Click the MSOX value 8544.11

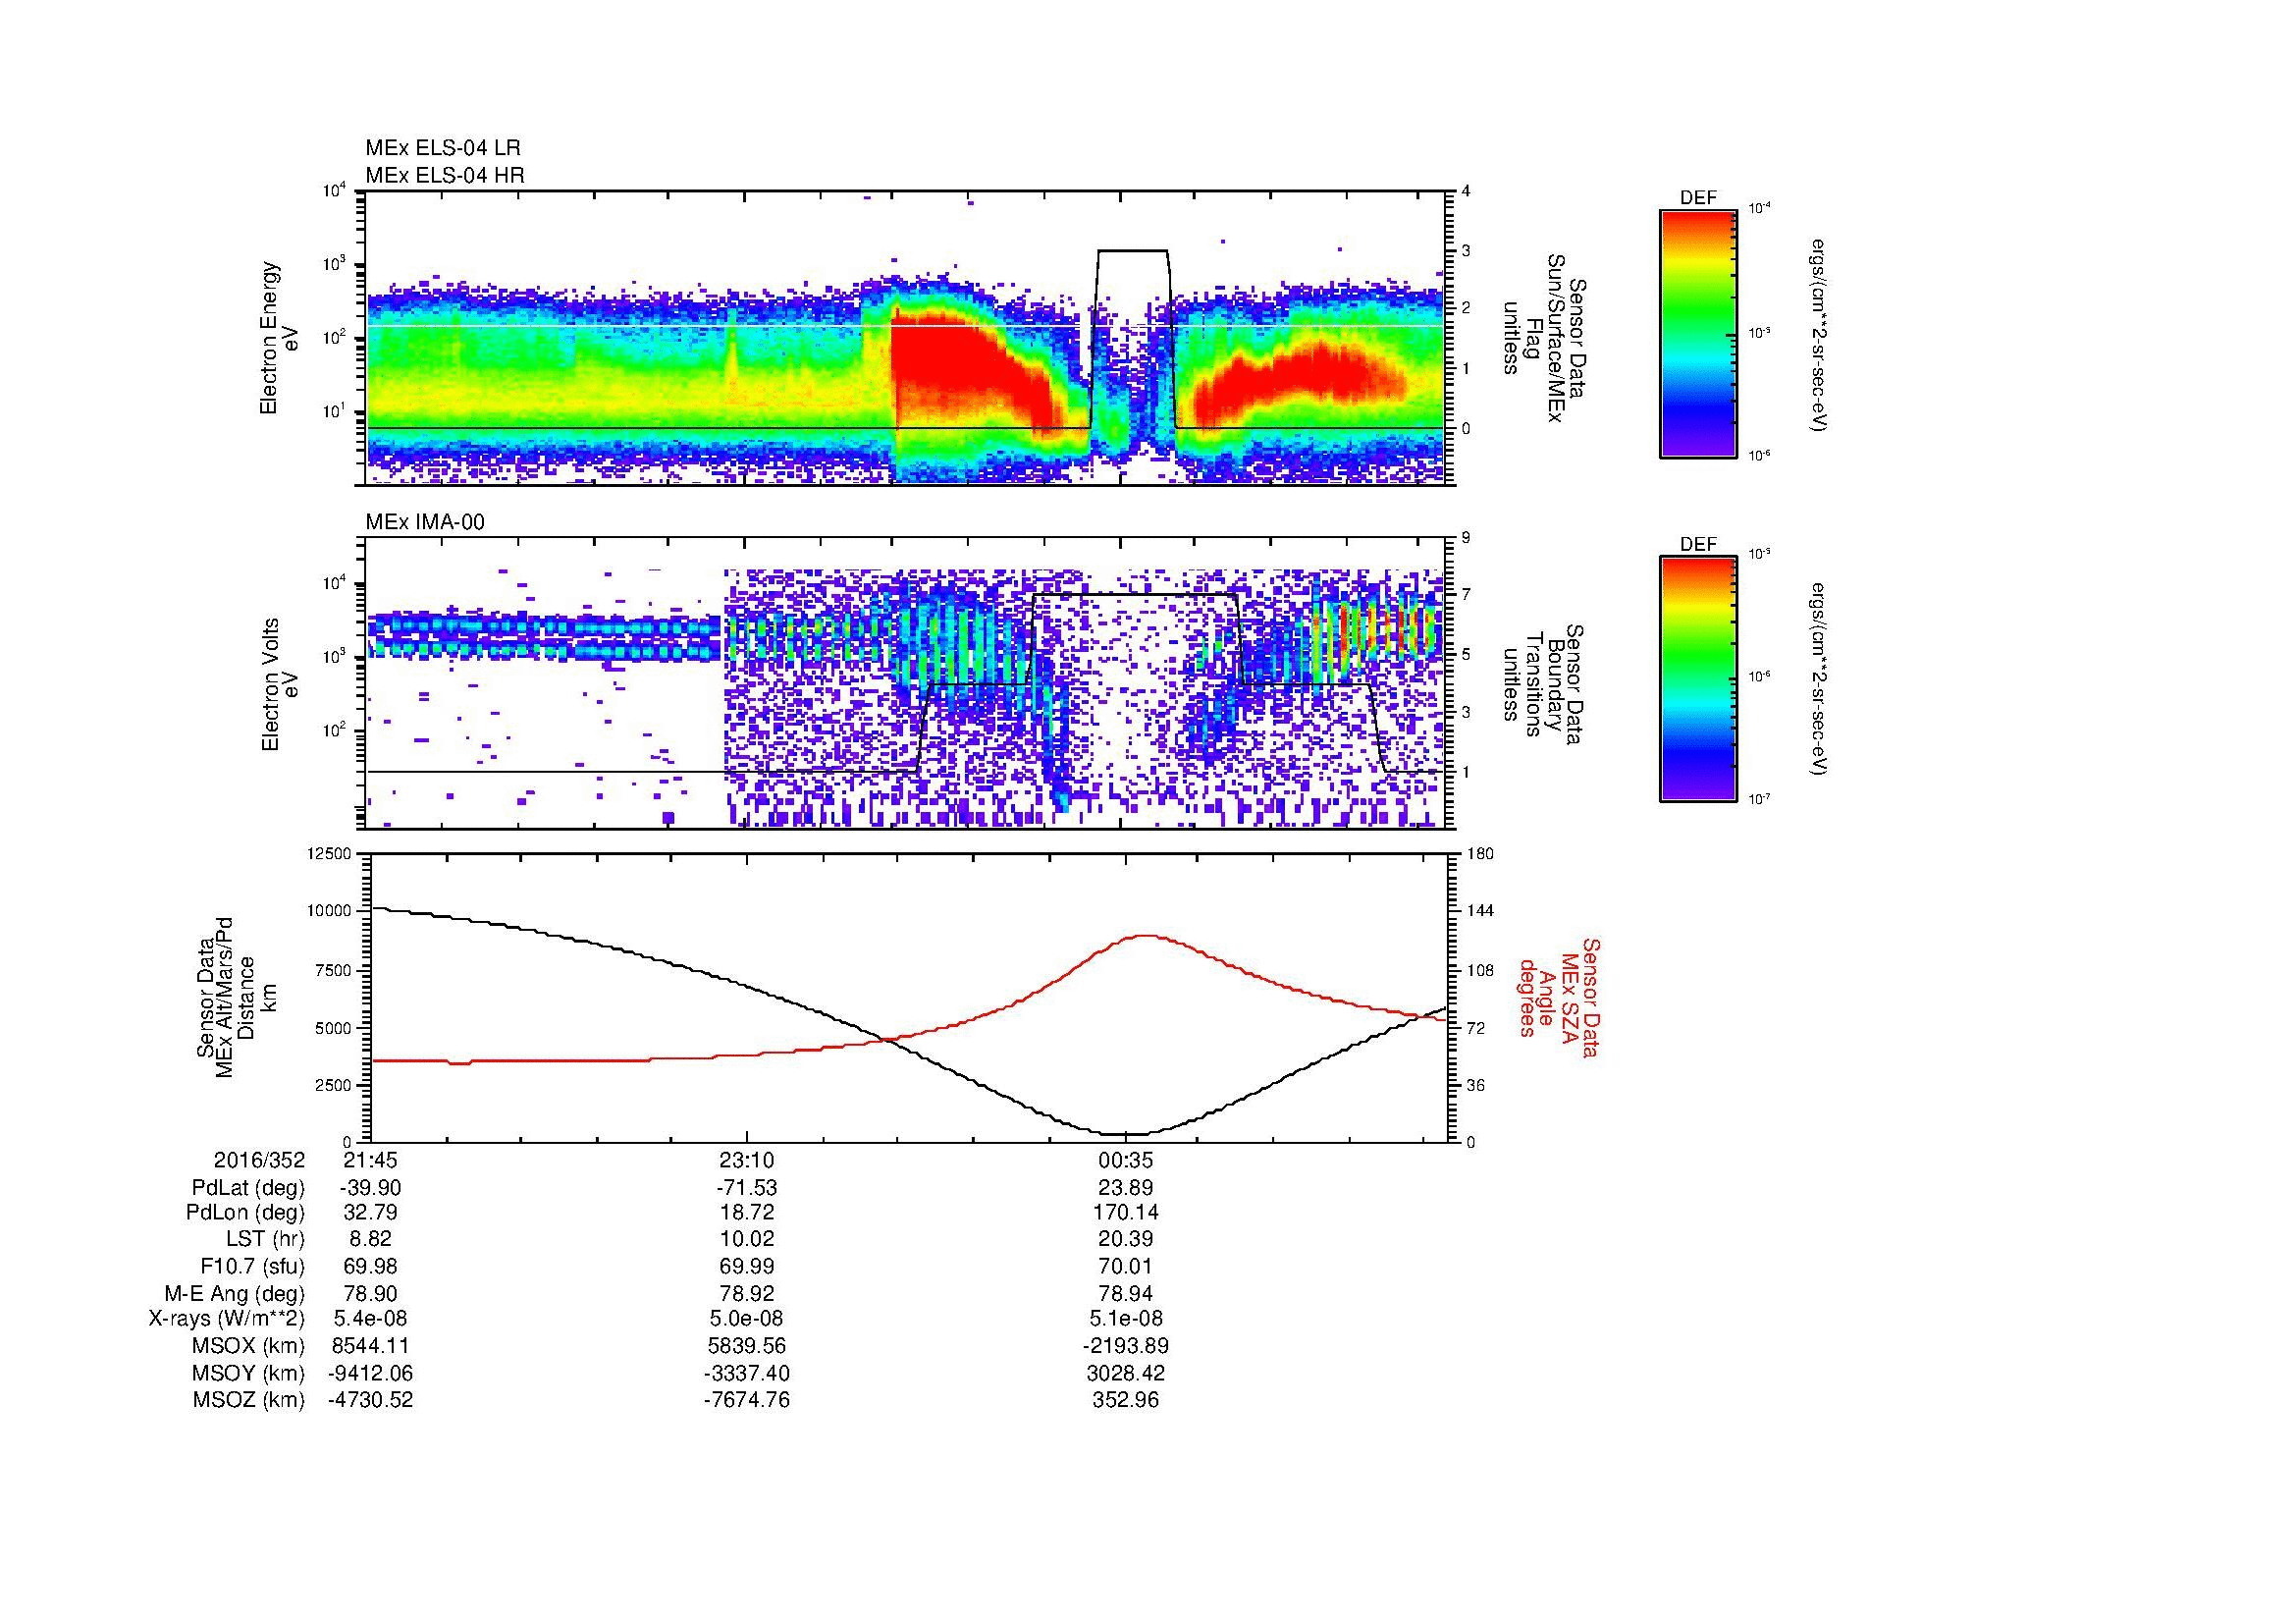click(371, 1346)
